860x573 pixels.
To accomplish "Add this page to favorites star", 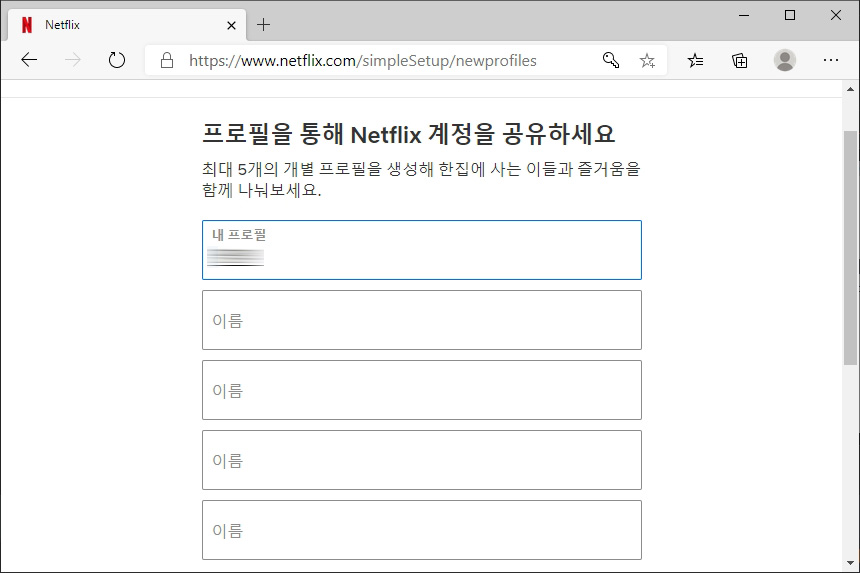I will tap(647, 60).
